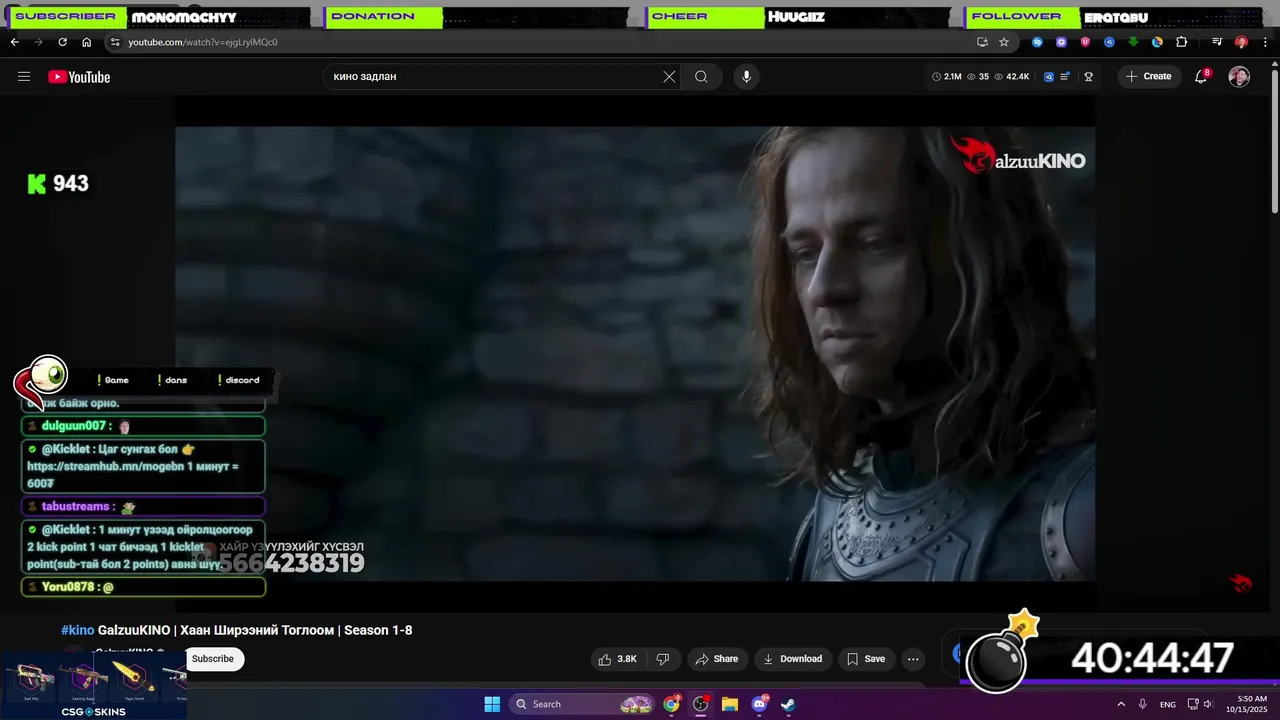The image size is (1280, 720).
Task: Open Chrome from the taskbar
Action: click(x=672, y=704)
